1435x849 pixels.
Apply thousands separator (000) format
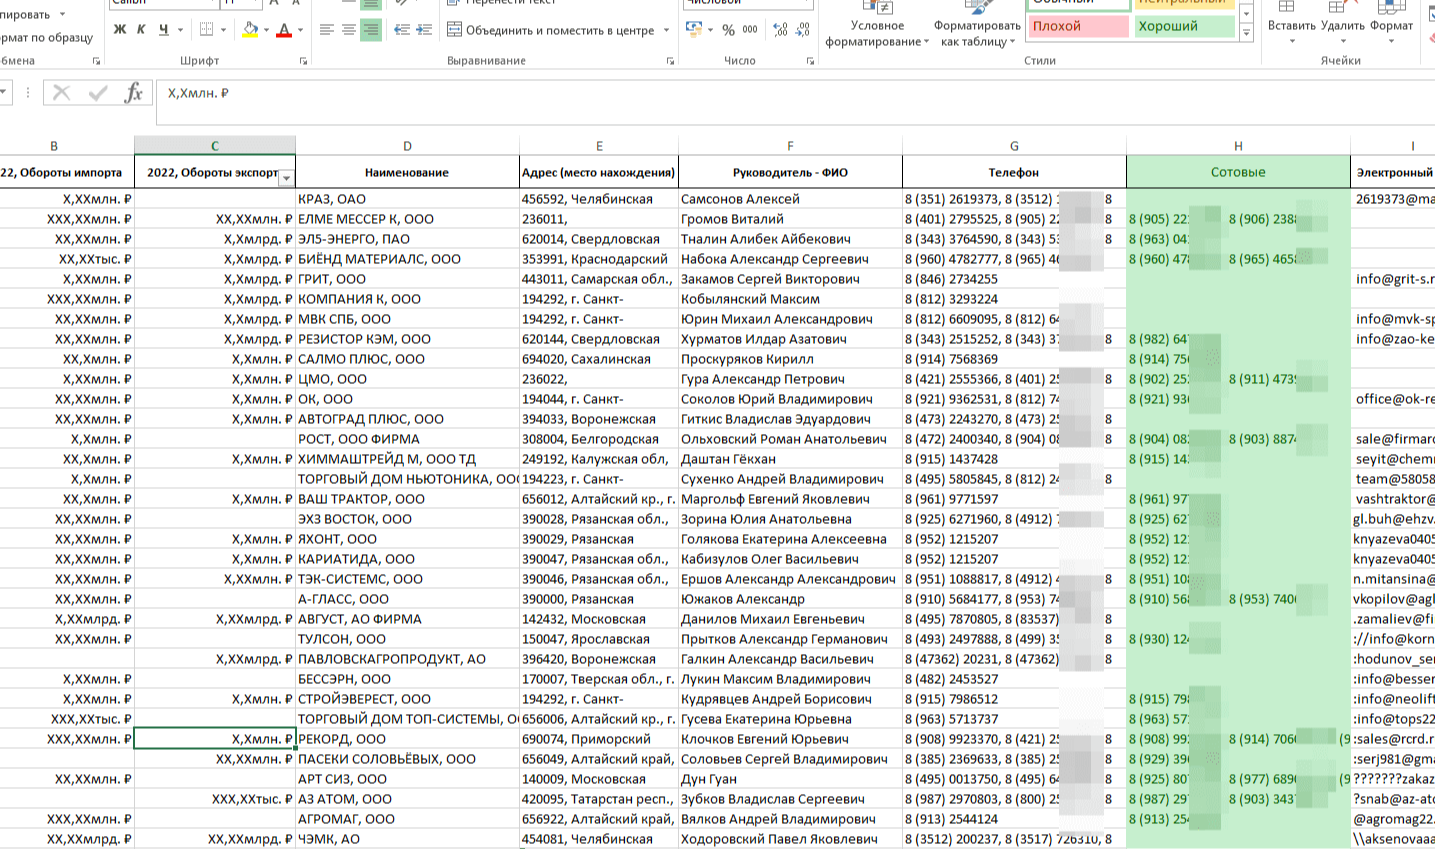pyautogui.click(x=750, y=30)
